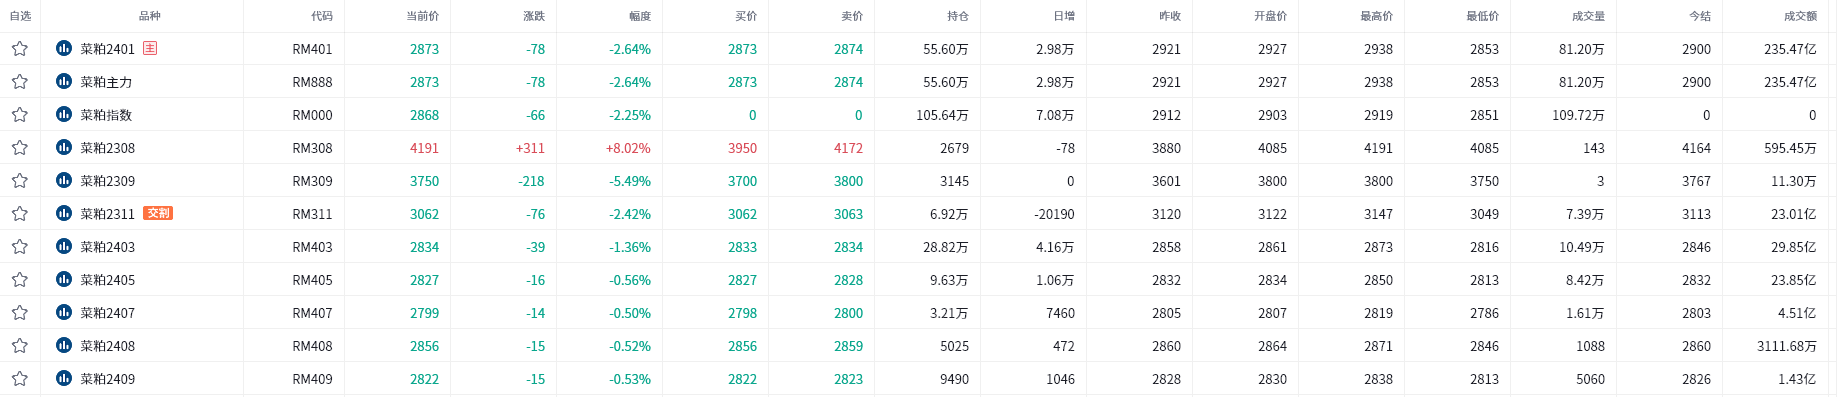
Task: Click the 主 badge next to 菜粕2401
Action: [150, 48]
